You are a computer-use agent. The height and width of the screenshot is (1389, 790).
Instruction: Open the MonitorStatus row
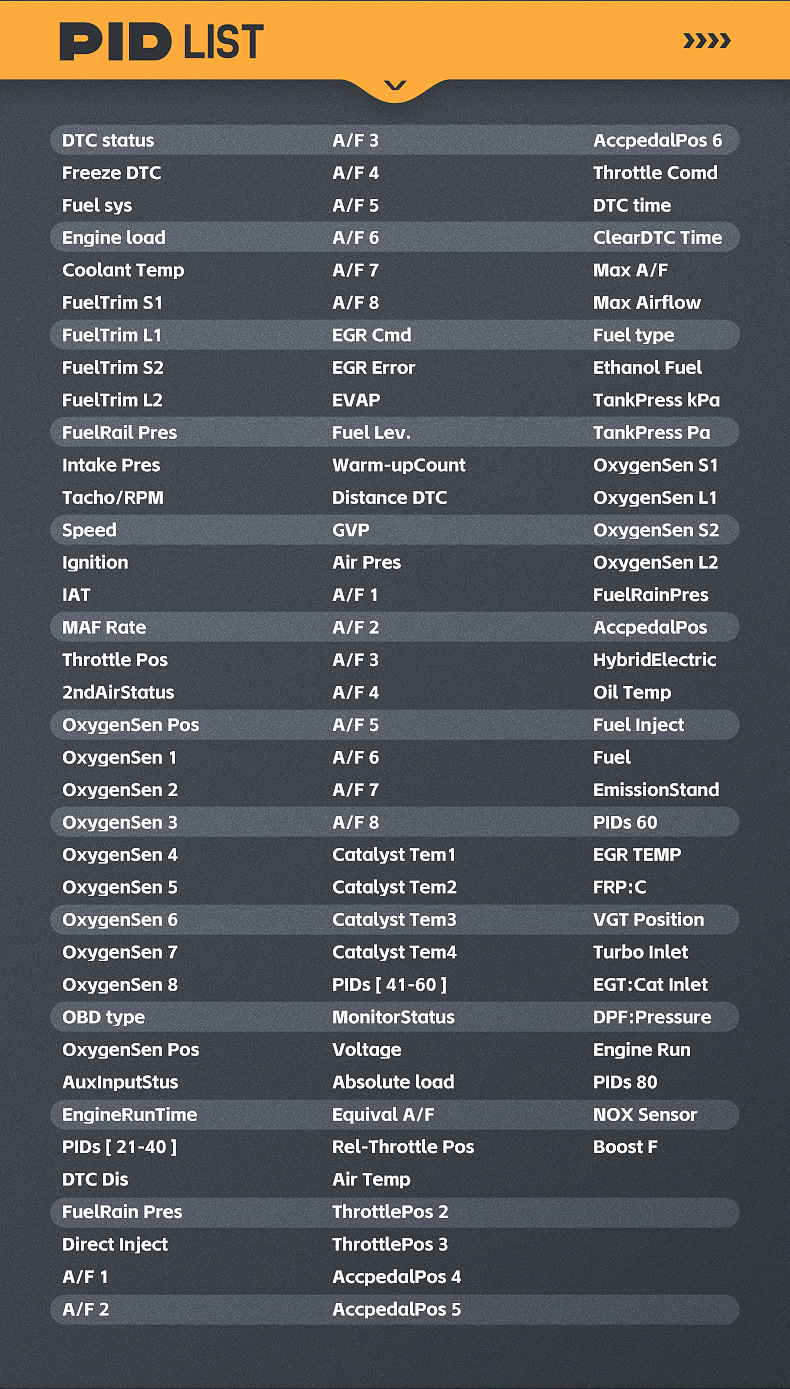click(x=393, y=1018)
